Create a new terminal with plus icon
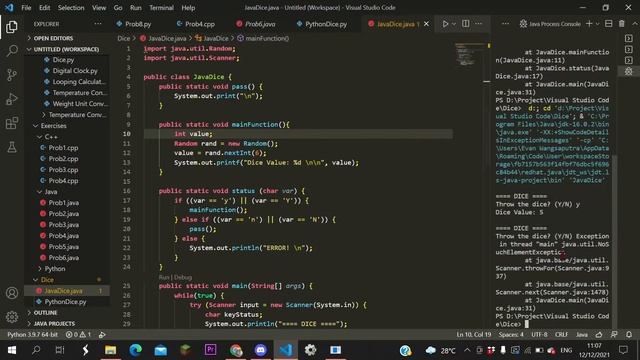This screenshot has height=360, width=640. click(x=589, y=24)
